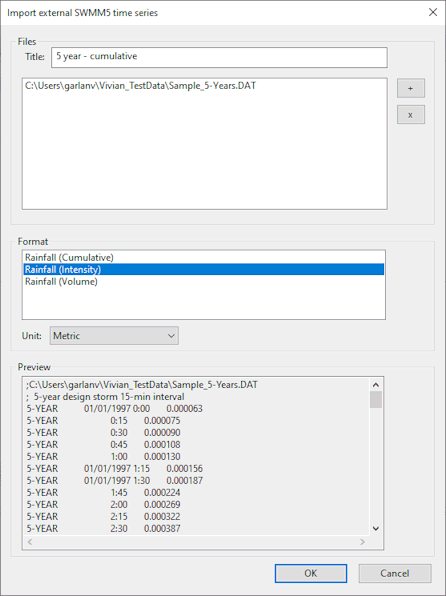Add a file with the + button

(x=411, y=88)
